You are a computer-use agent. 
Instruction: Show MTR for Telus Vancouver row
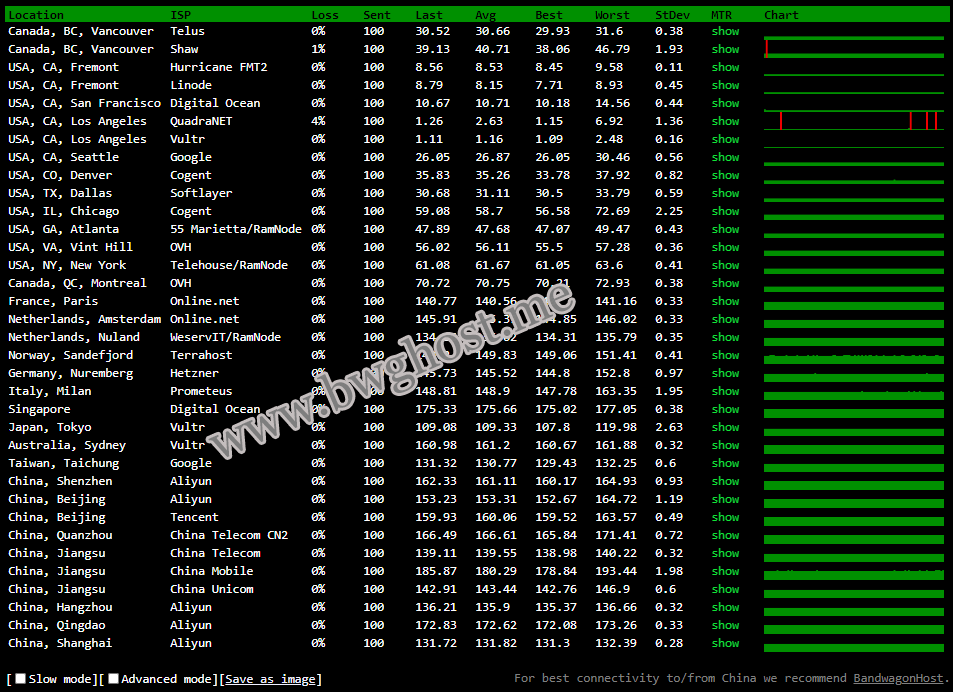[725, 31]
